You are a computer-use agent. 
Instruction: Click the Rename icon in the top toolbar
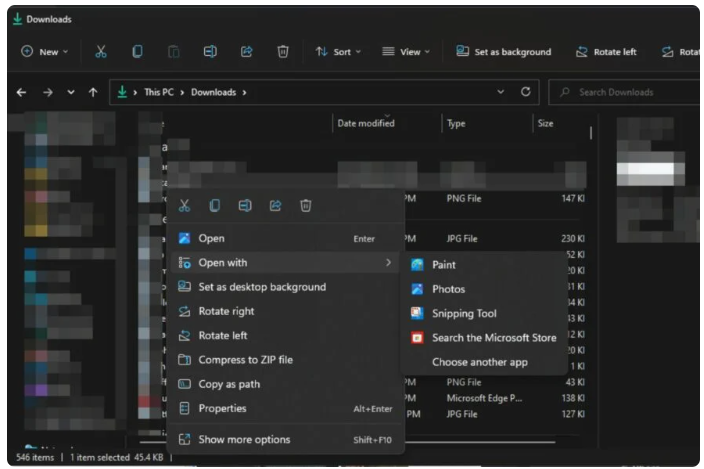click(x=210, y=52)
